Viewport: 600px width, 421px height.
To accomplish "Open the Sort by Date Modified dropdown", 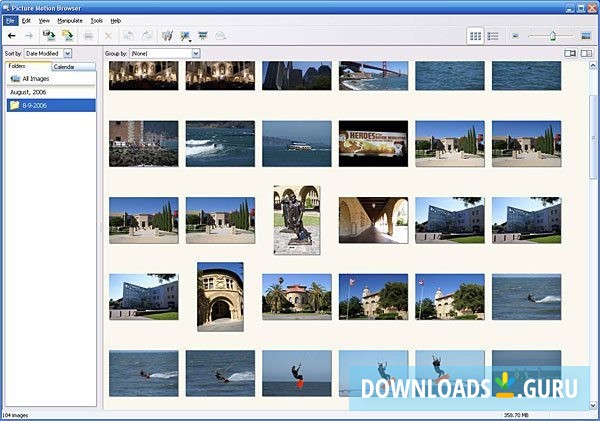I will pos(48,54).
